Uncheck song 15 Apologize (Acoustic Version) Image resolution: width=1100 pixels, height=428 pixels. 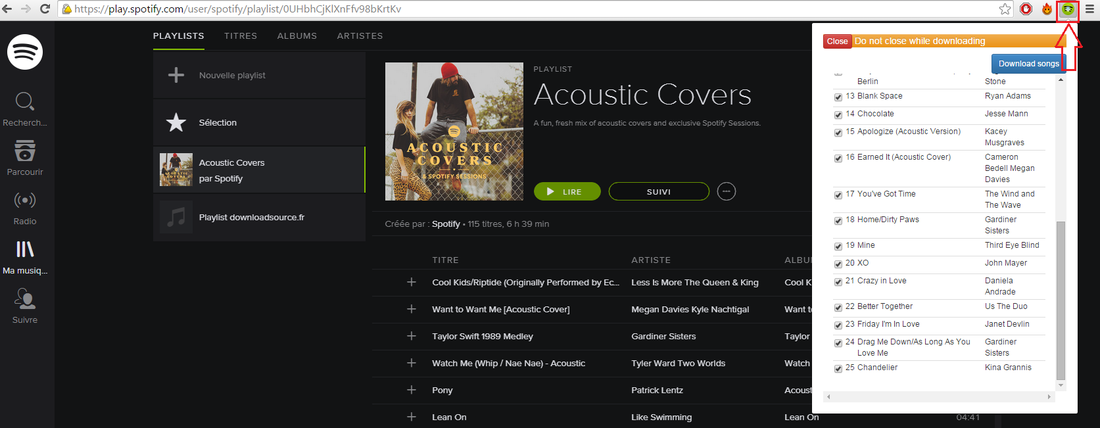click(x=838, y=133)
